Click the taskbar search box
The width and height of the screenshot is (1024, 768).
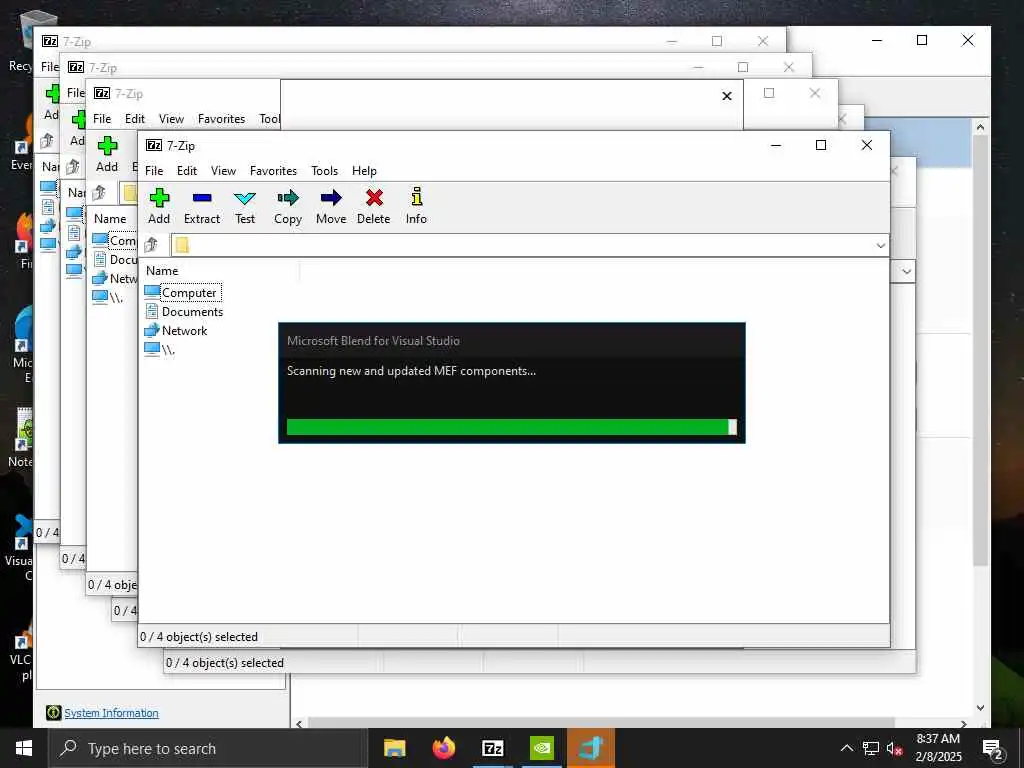(x=208, y=748)
